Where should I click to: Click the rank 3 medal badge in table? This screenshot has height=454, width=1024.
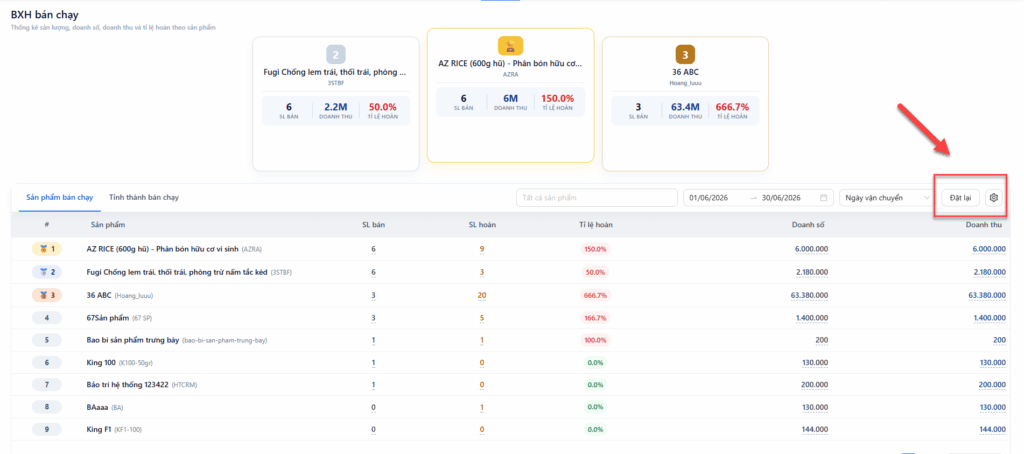(x=46, y=295)
